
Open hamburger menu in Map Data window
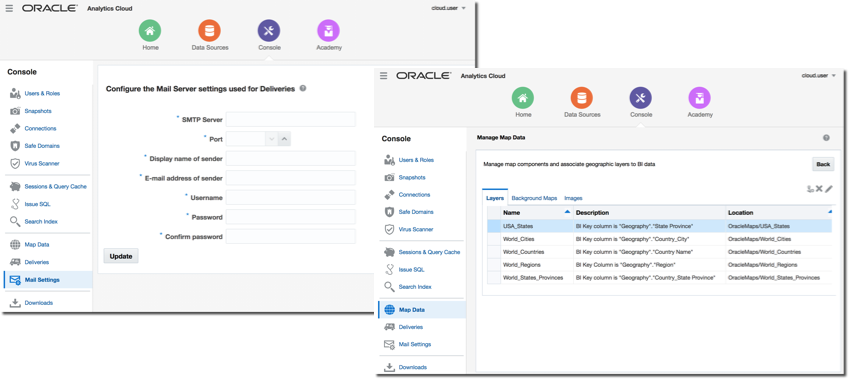pyautogui.click(x=384, y=76)
